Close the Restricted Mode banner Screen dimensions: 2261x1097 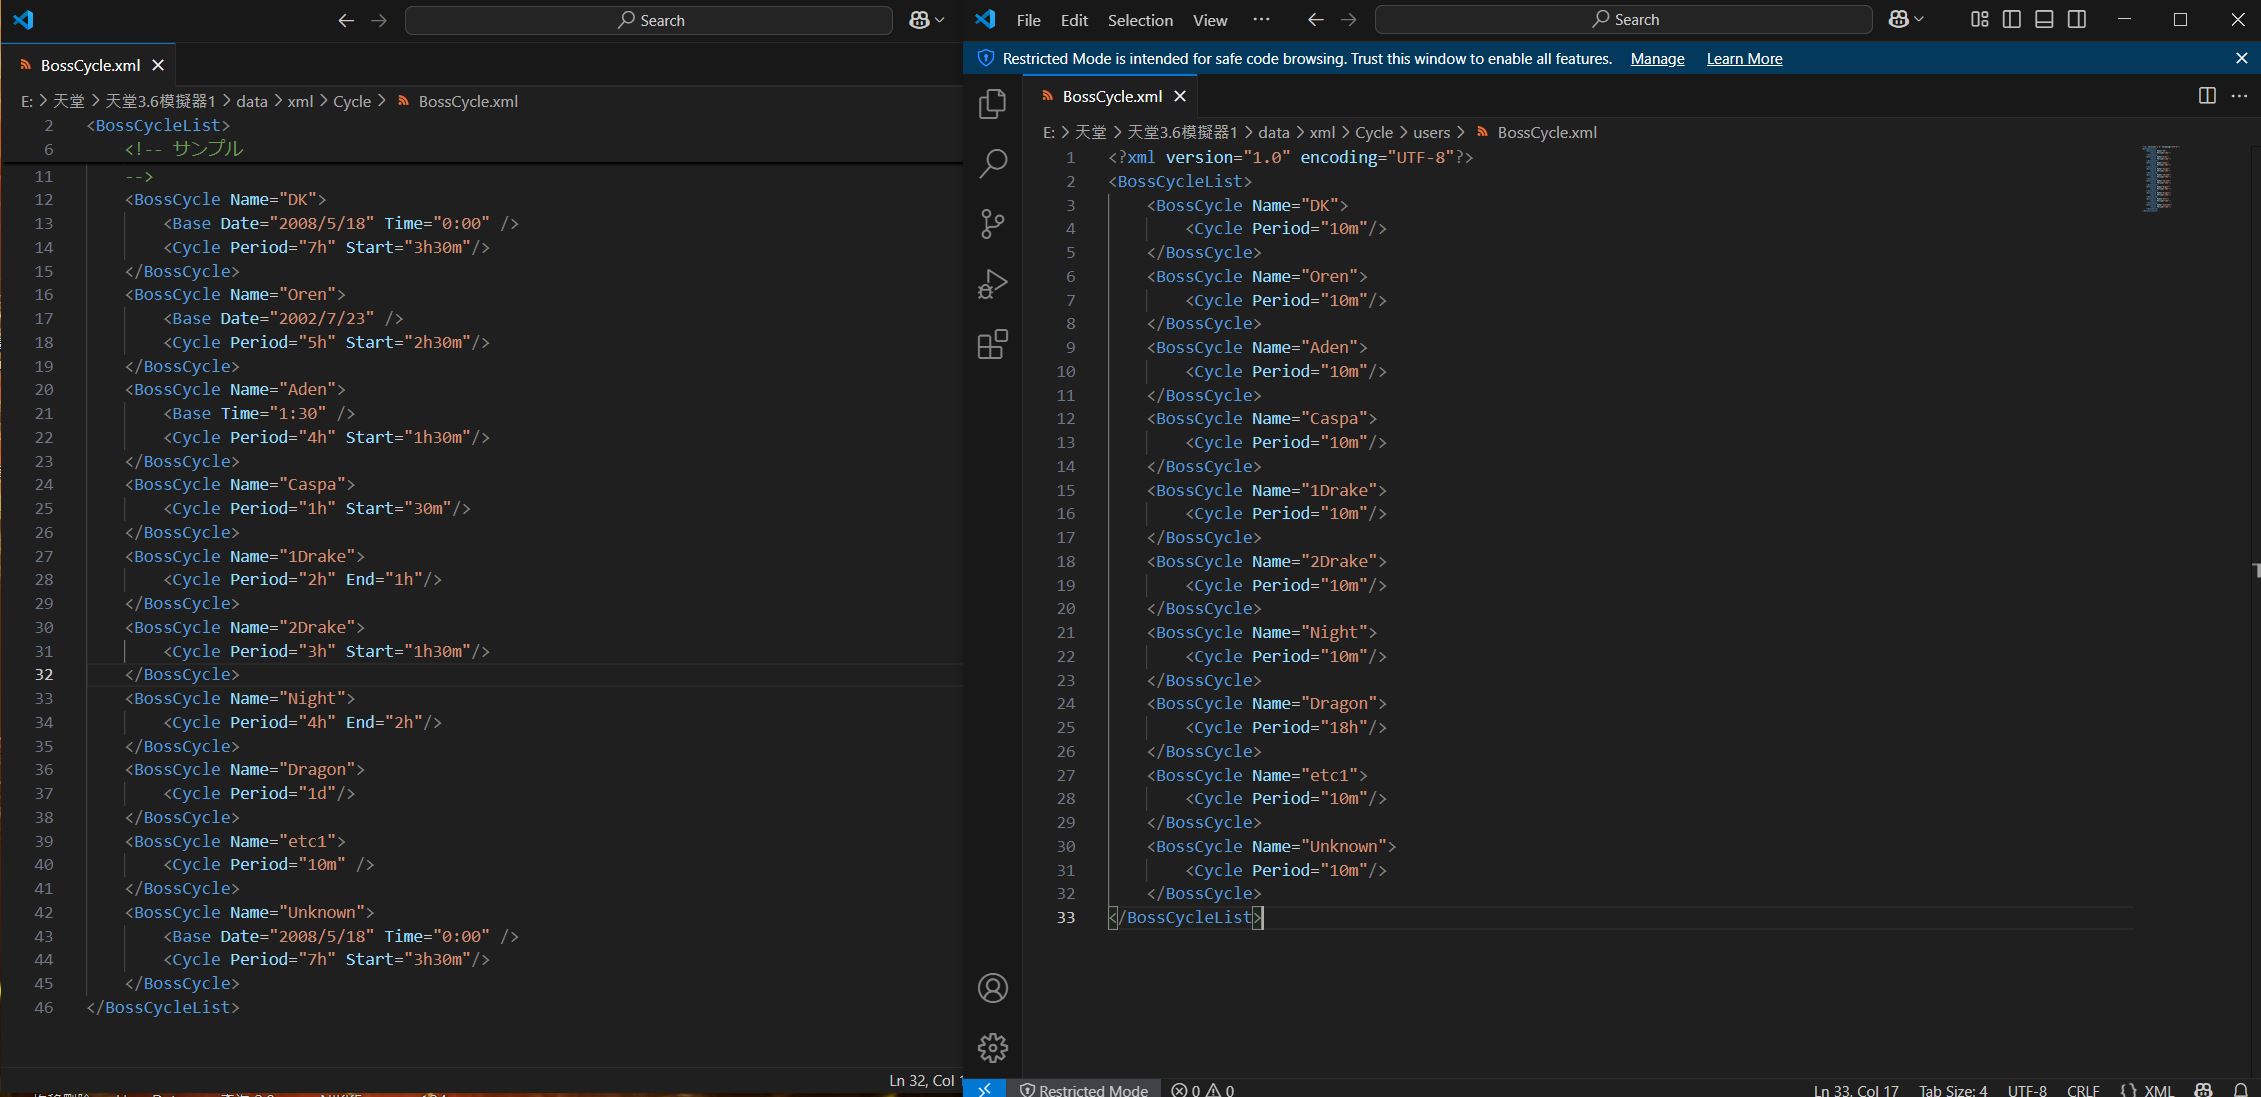(x=2241, y=59)
